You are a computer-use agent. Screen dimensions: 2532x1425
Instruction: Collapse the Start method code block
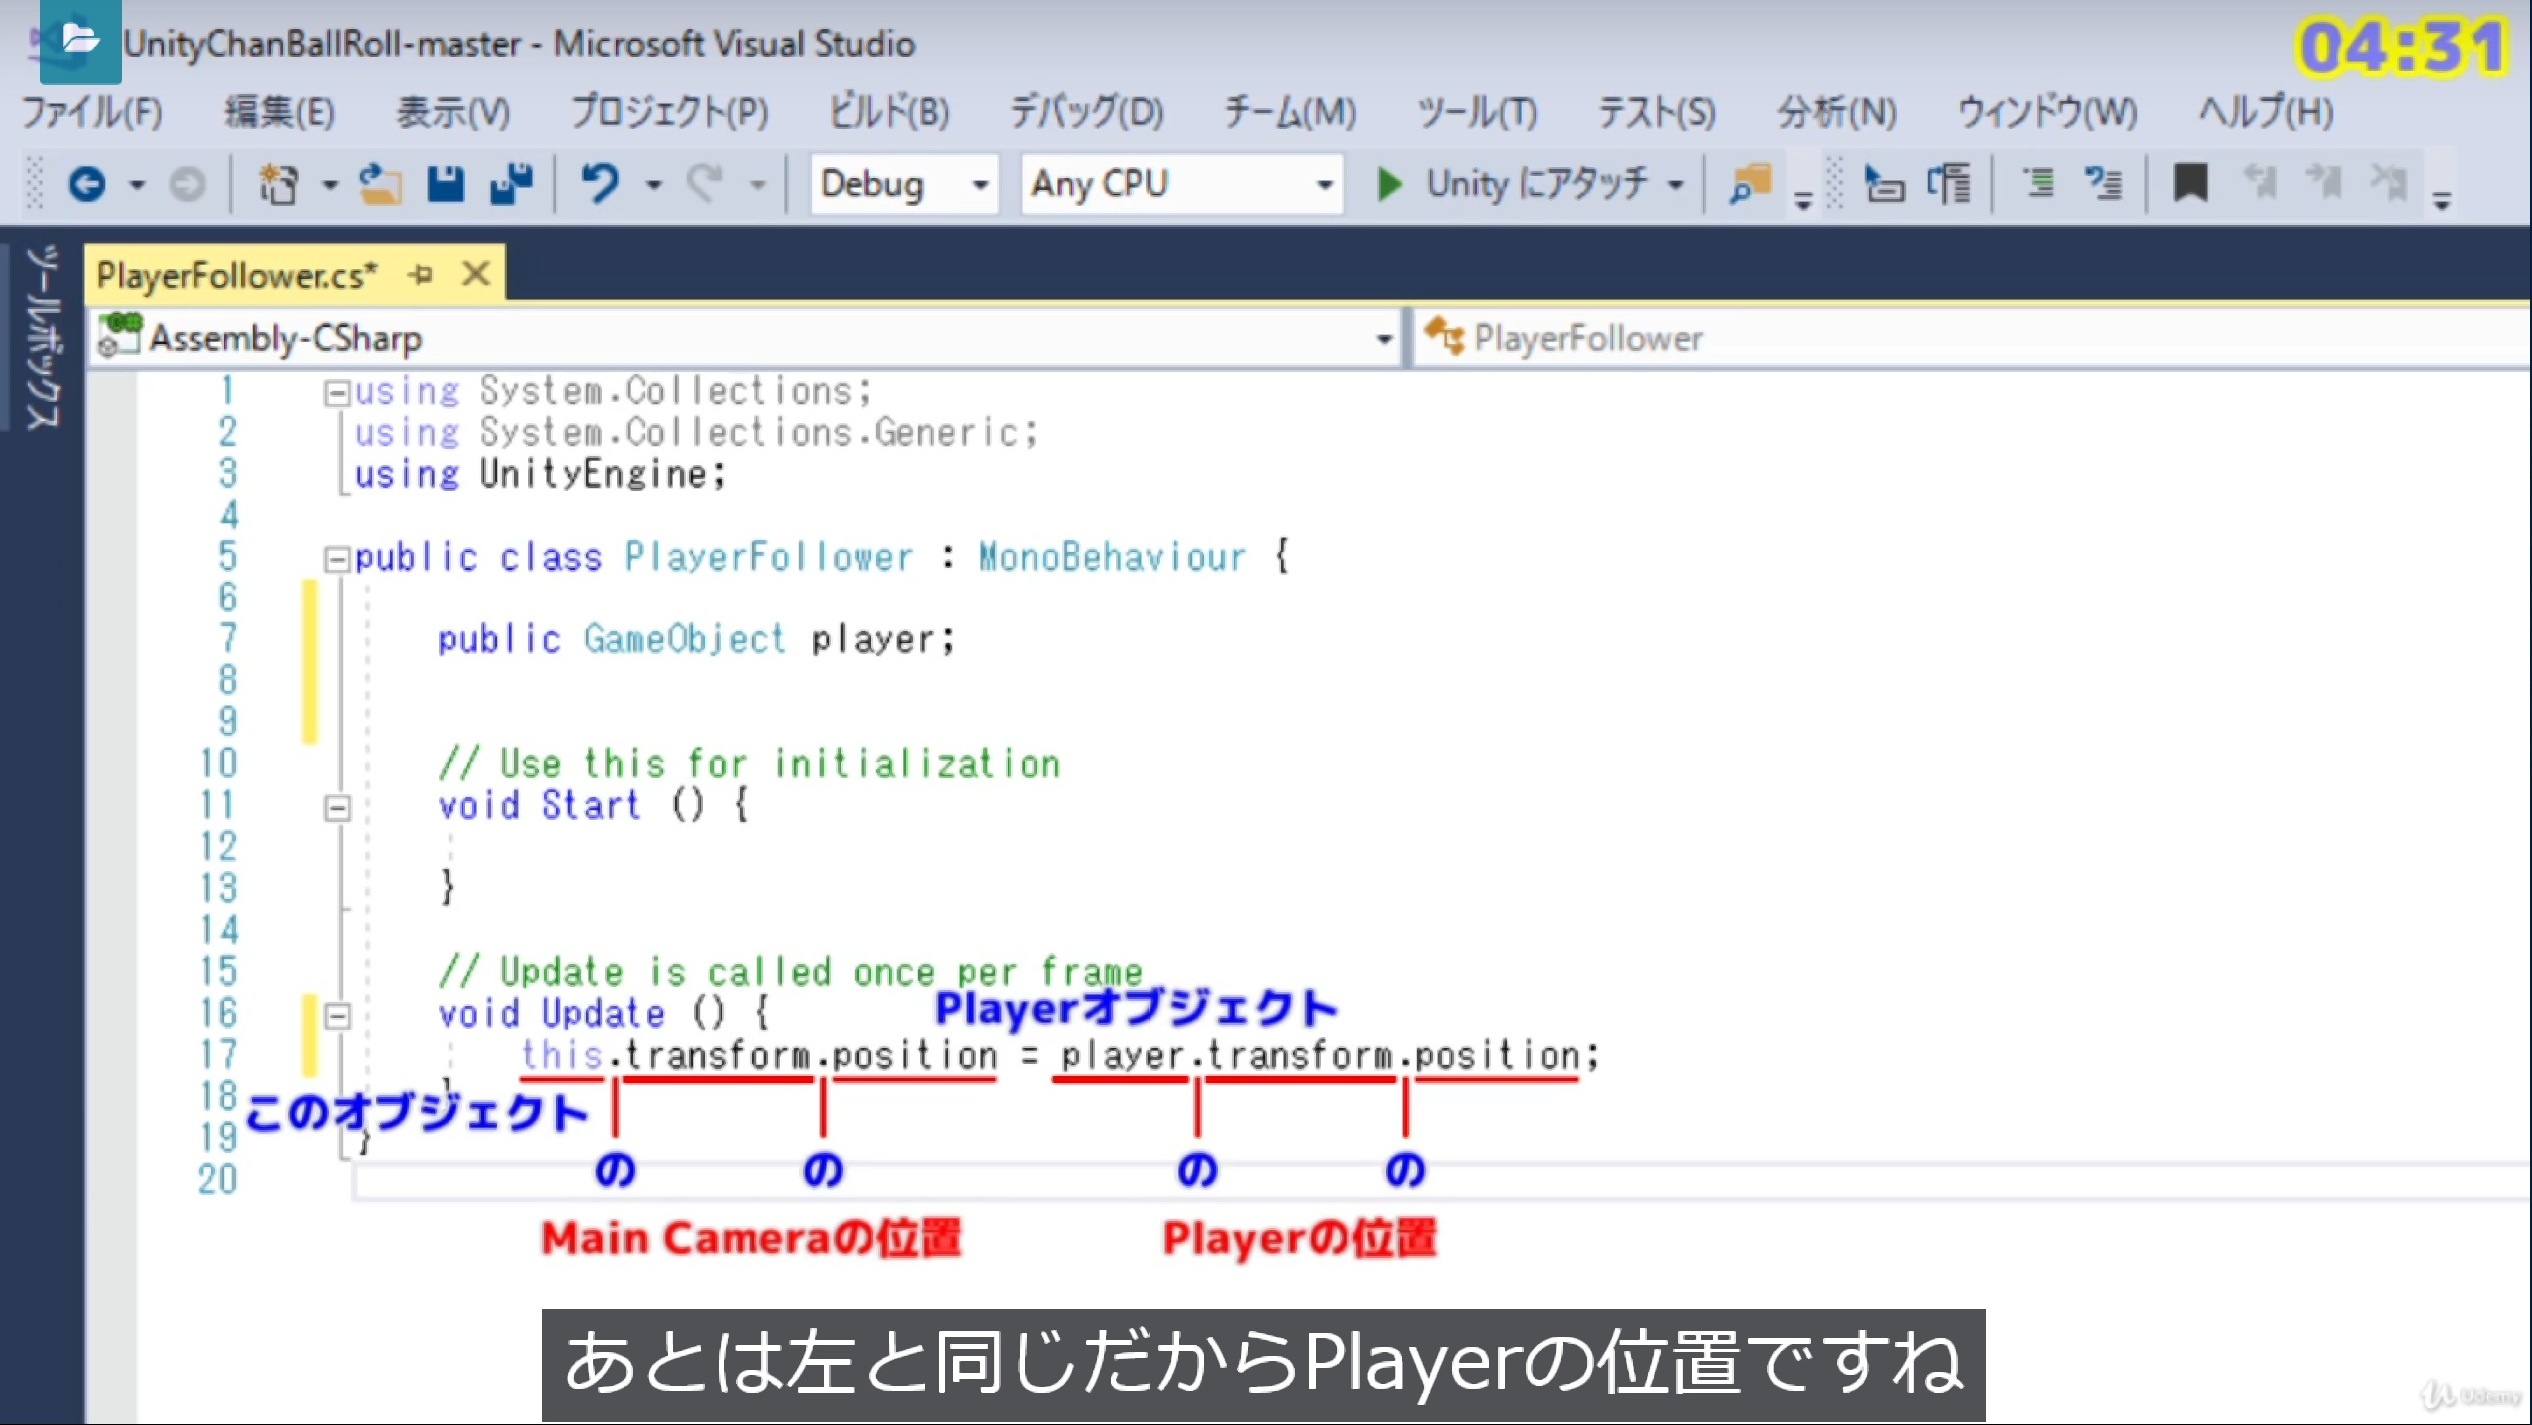click(337, 808)
